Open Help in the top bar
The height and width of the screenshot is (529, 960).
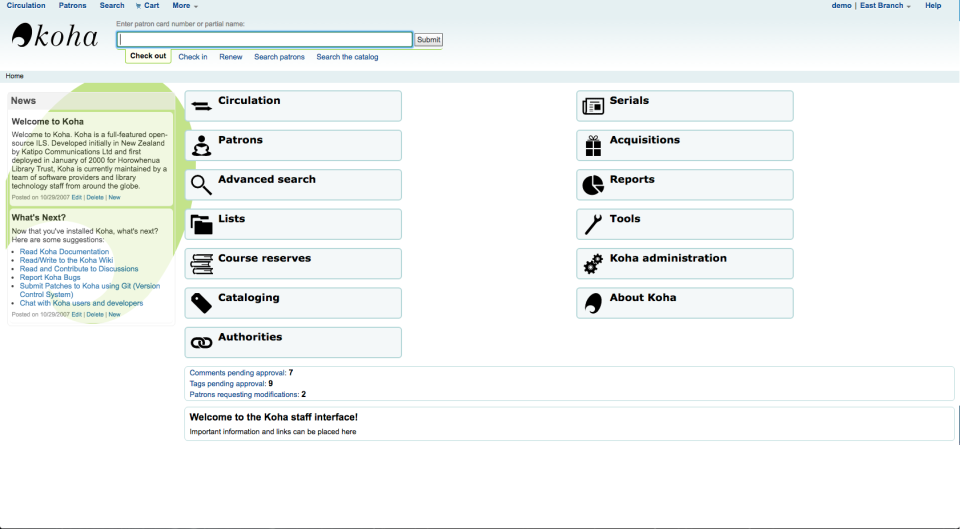click(x=933, y=6)
